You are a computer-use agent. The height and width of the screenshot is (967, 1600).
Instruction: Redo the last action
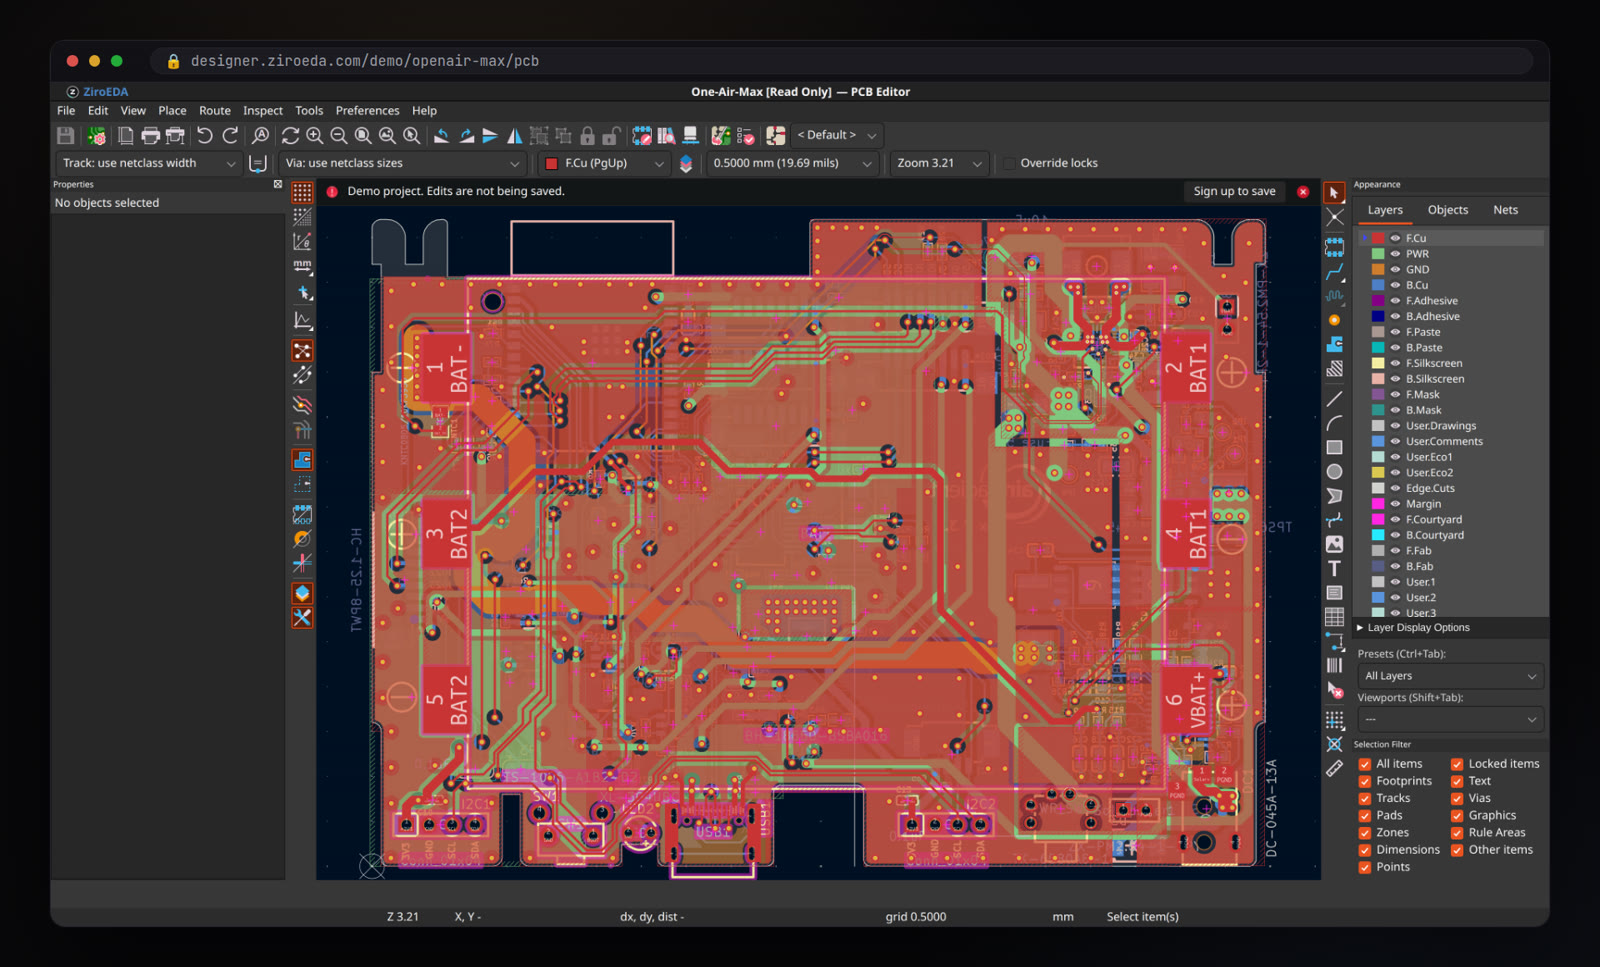[230, 135]
